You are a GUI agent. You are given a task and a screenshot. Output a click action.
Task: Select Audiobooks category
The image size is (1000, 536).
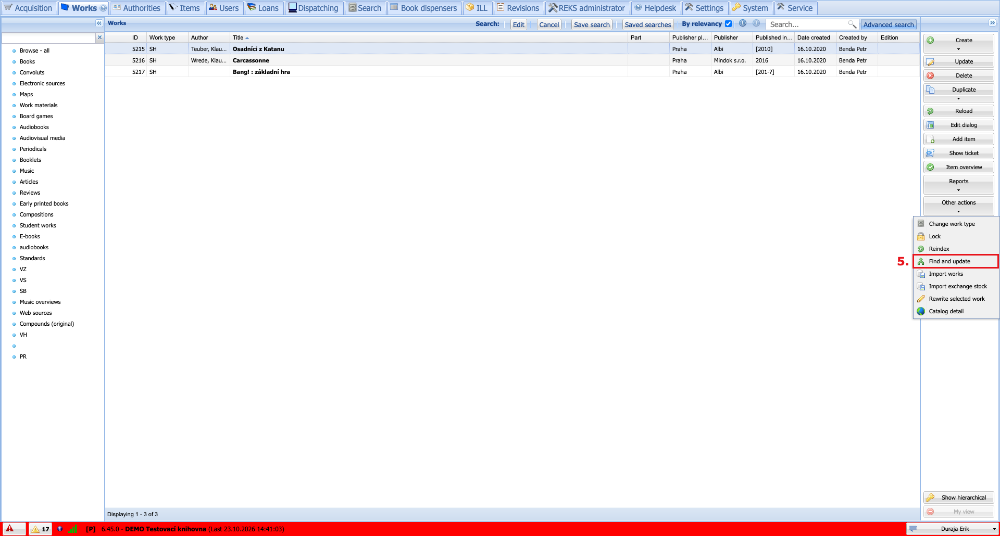pyautogui.click(x=34, y=127)
